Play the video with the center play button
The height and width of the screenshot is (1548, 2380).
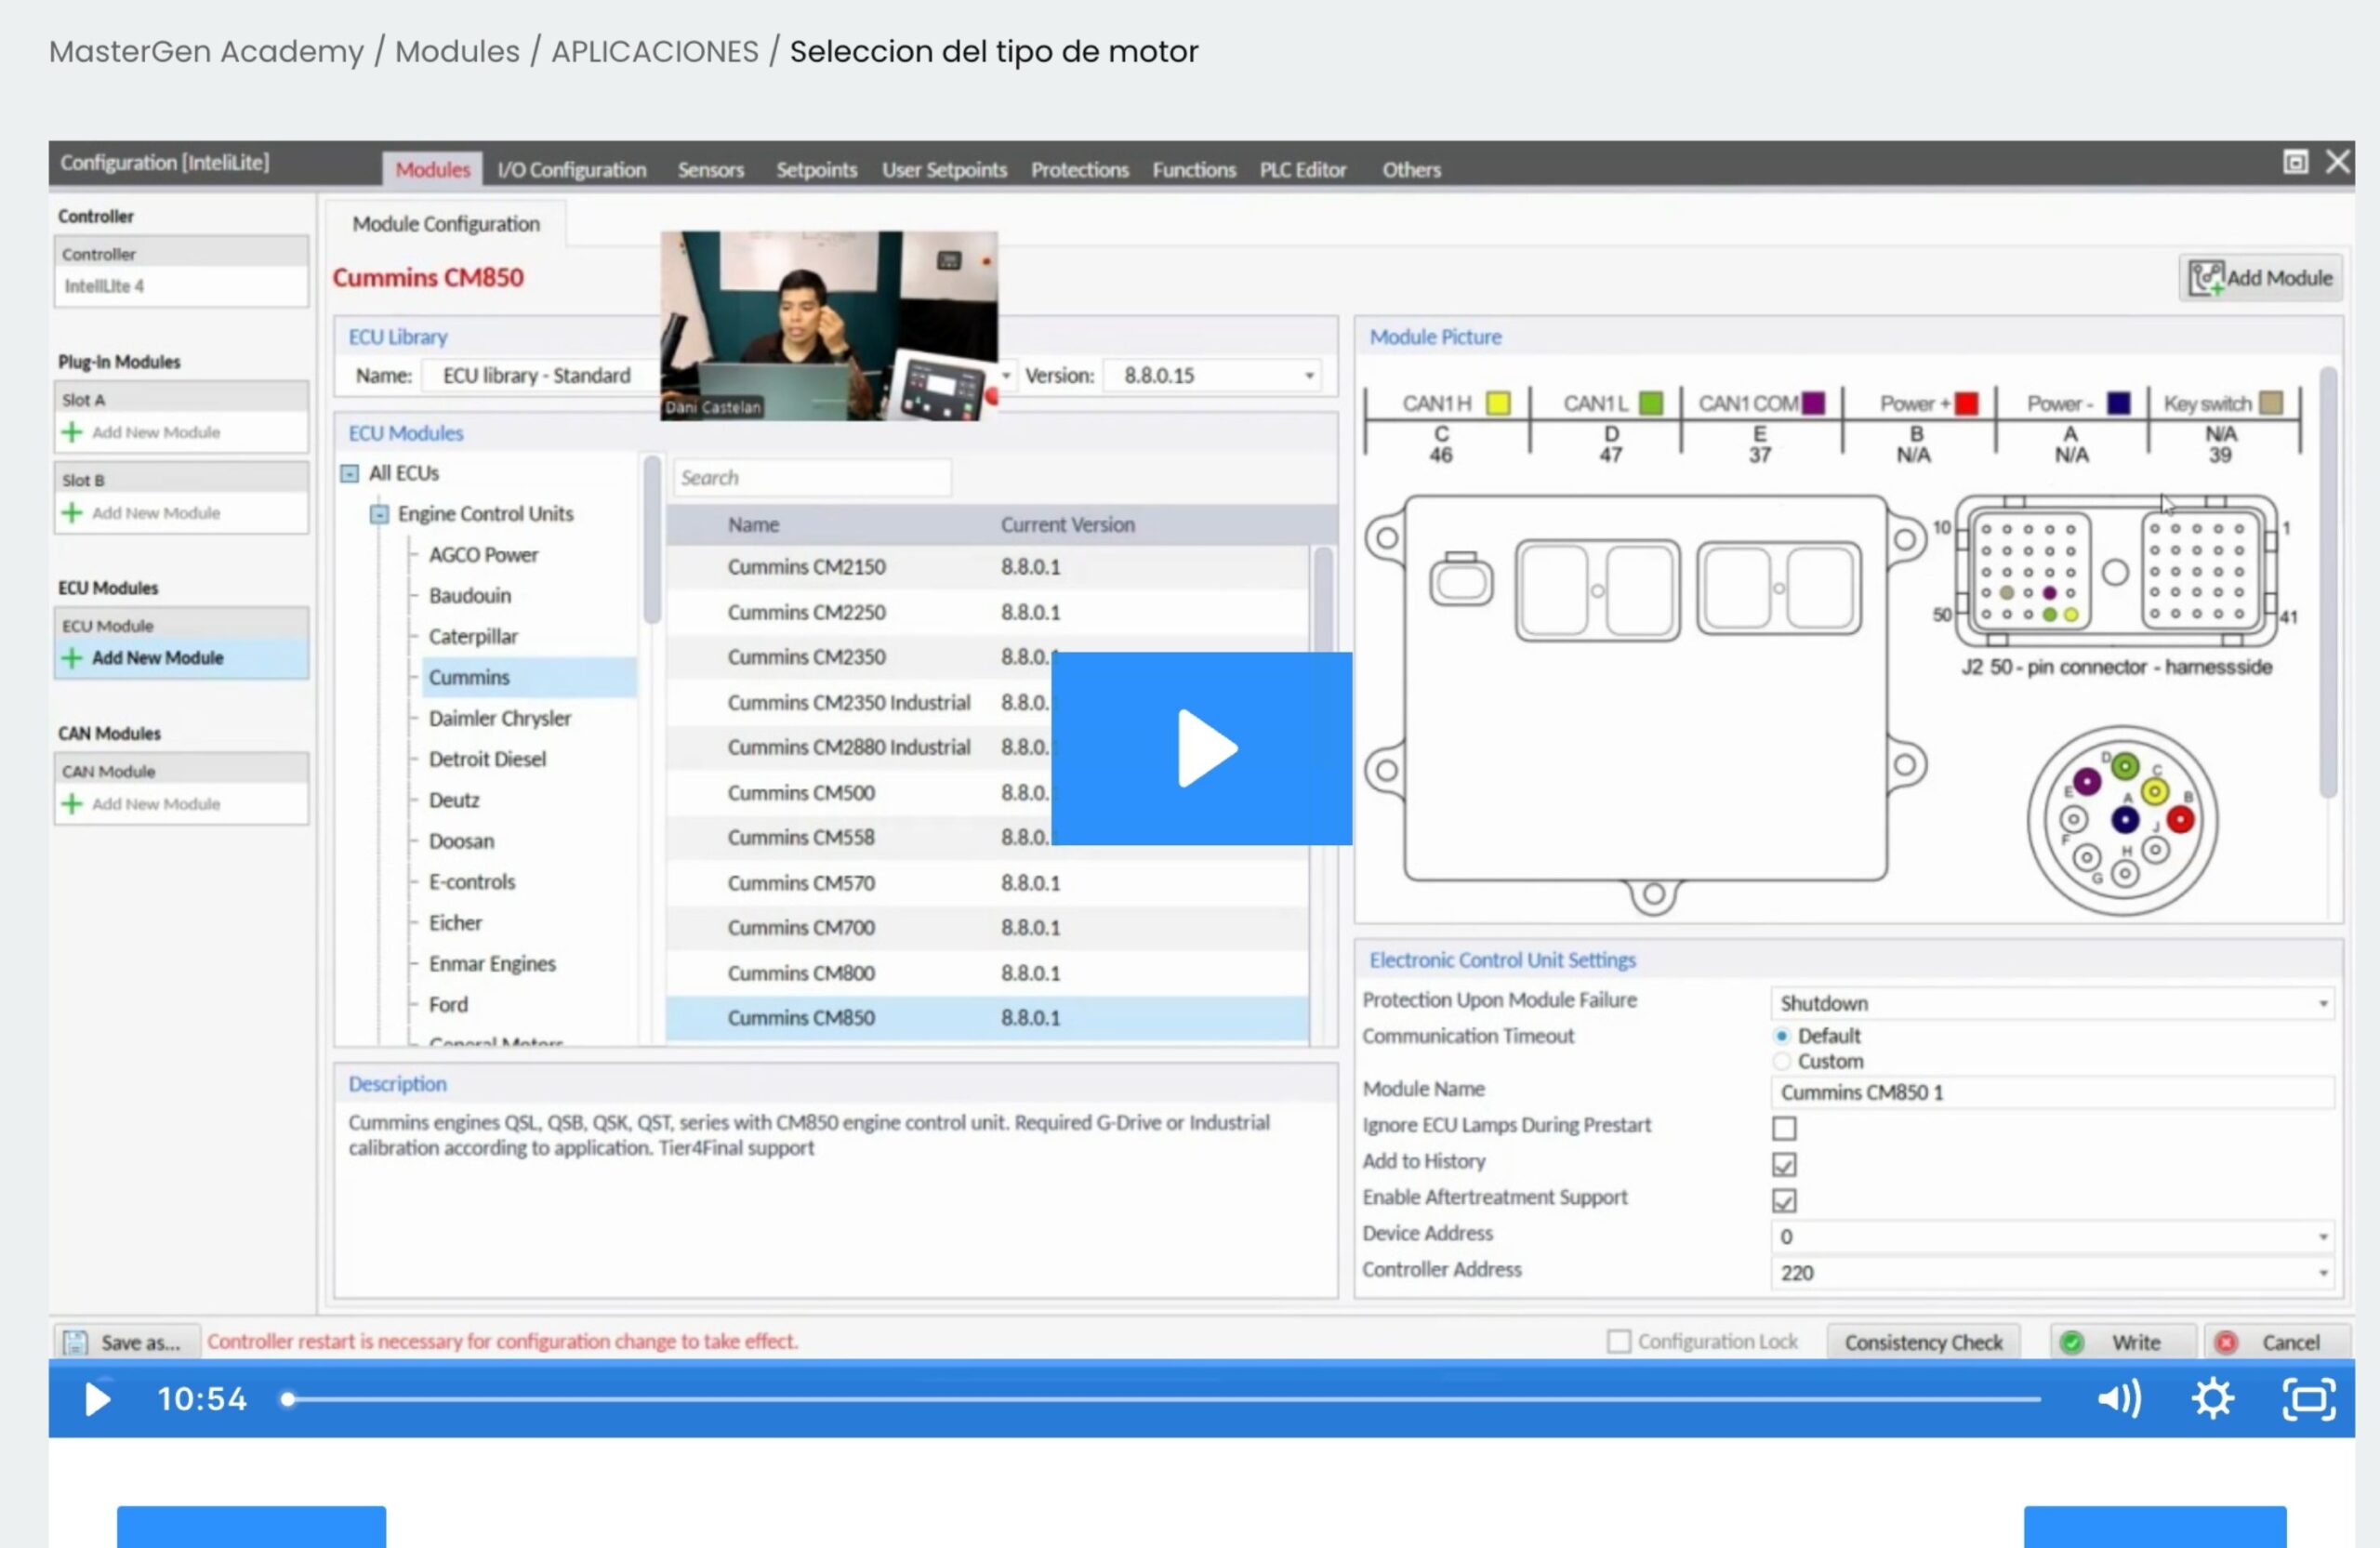1201,748
